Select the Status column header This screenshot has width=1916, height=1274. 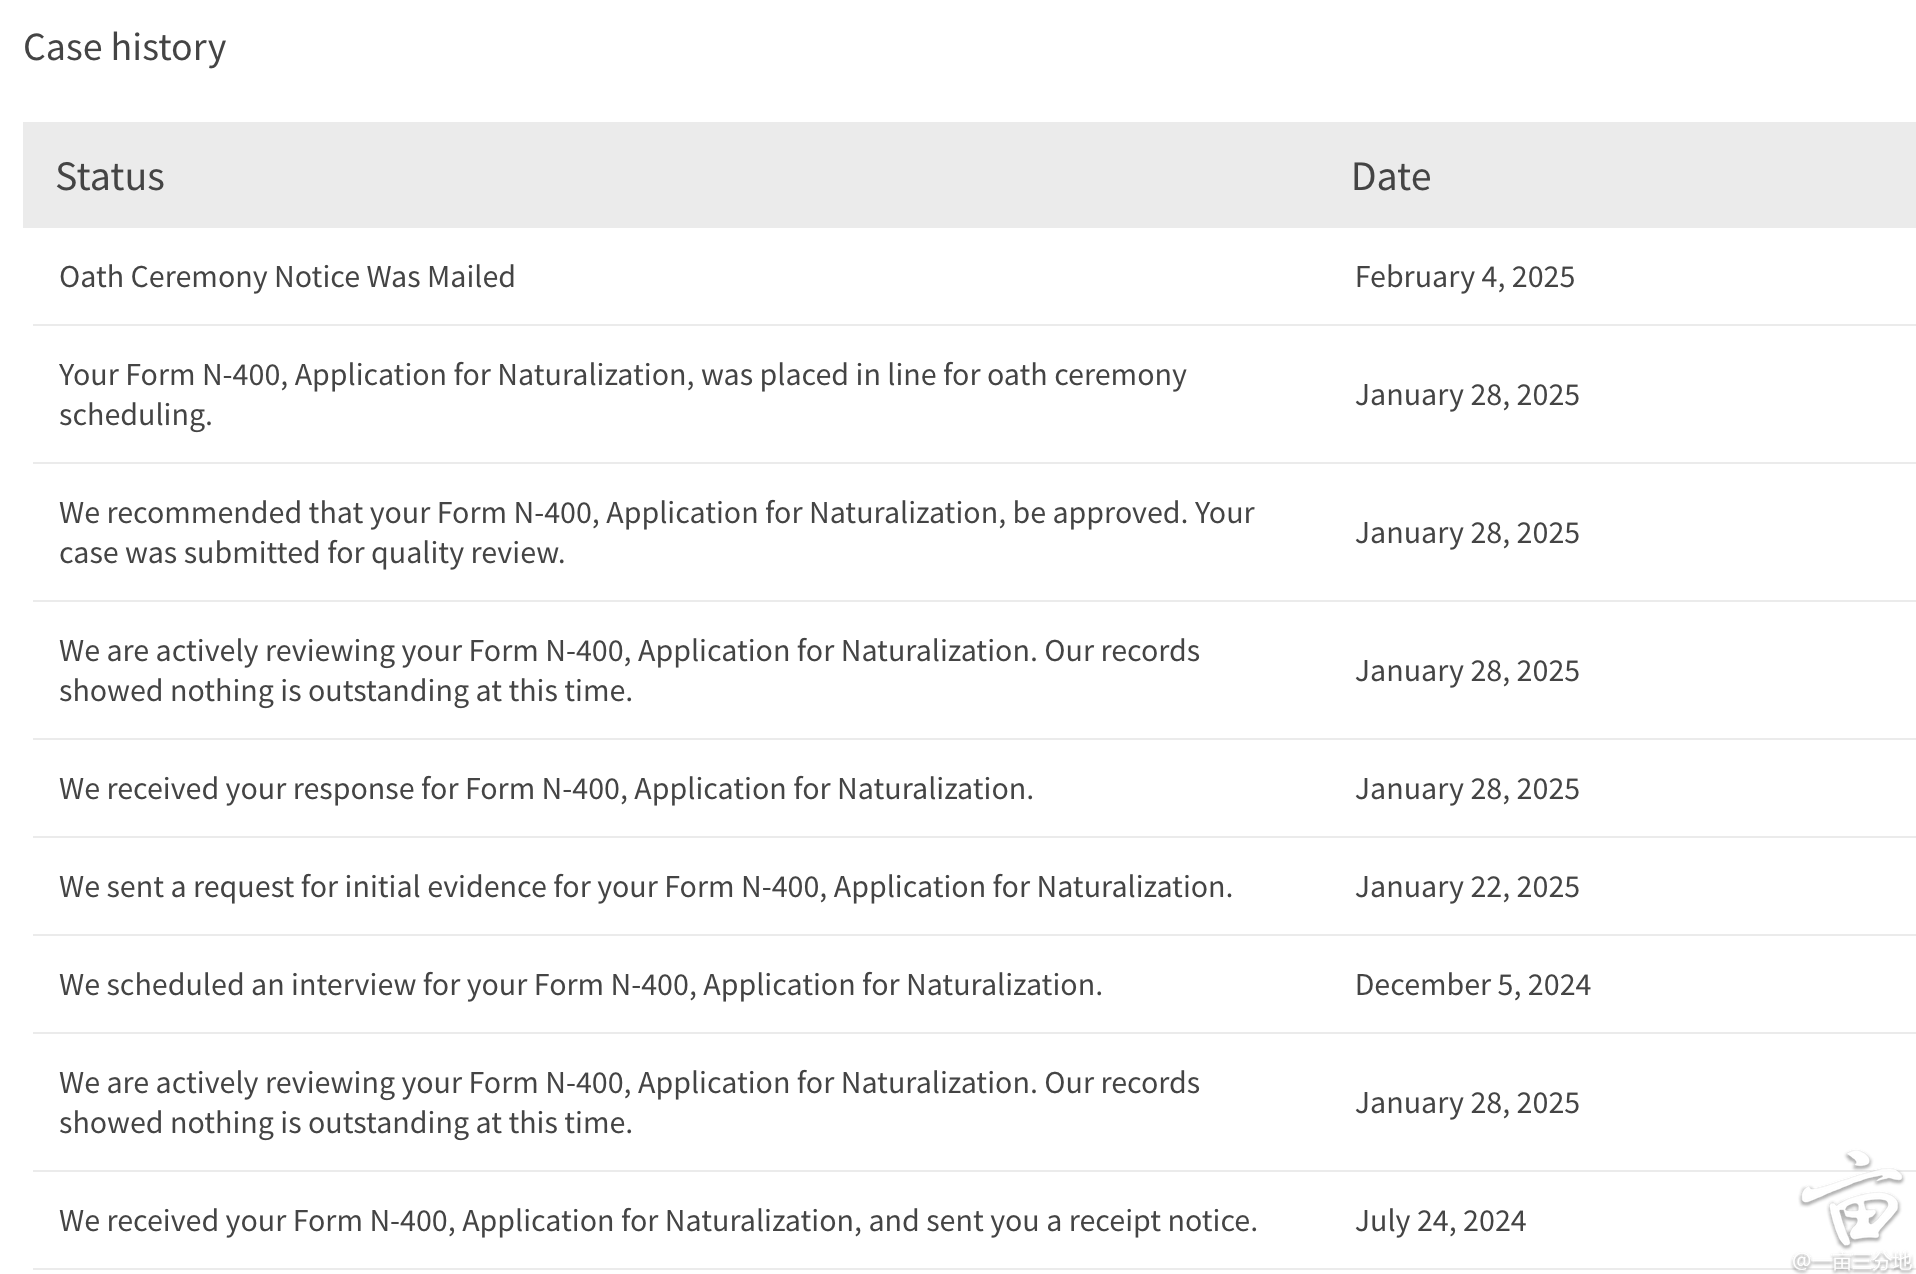pyautogui.click(x=110, y=176)
